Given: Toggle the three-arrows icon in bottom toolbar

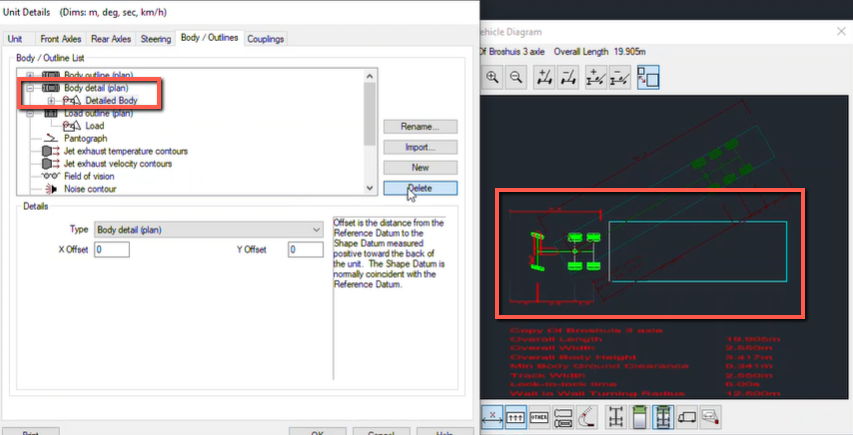Looking at the screenshot, I should click(x=515, y=417).
